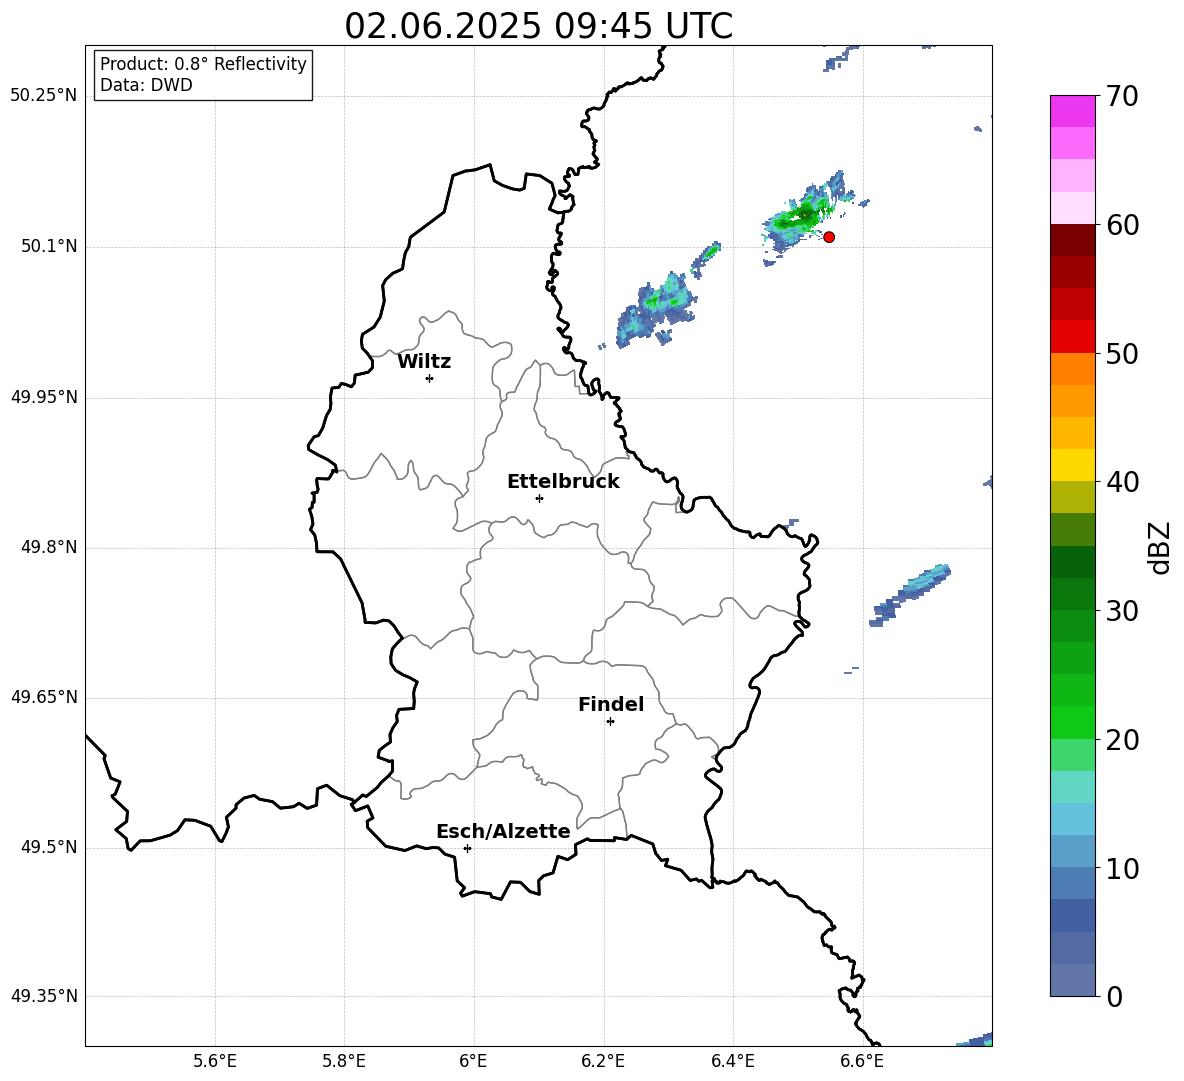Image resolution: width=1184 pixels, height=1081 pixels.
Task: Click the colorbar tick label 40
Action: coord(1122,482)
